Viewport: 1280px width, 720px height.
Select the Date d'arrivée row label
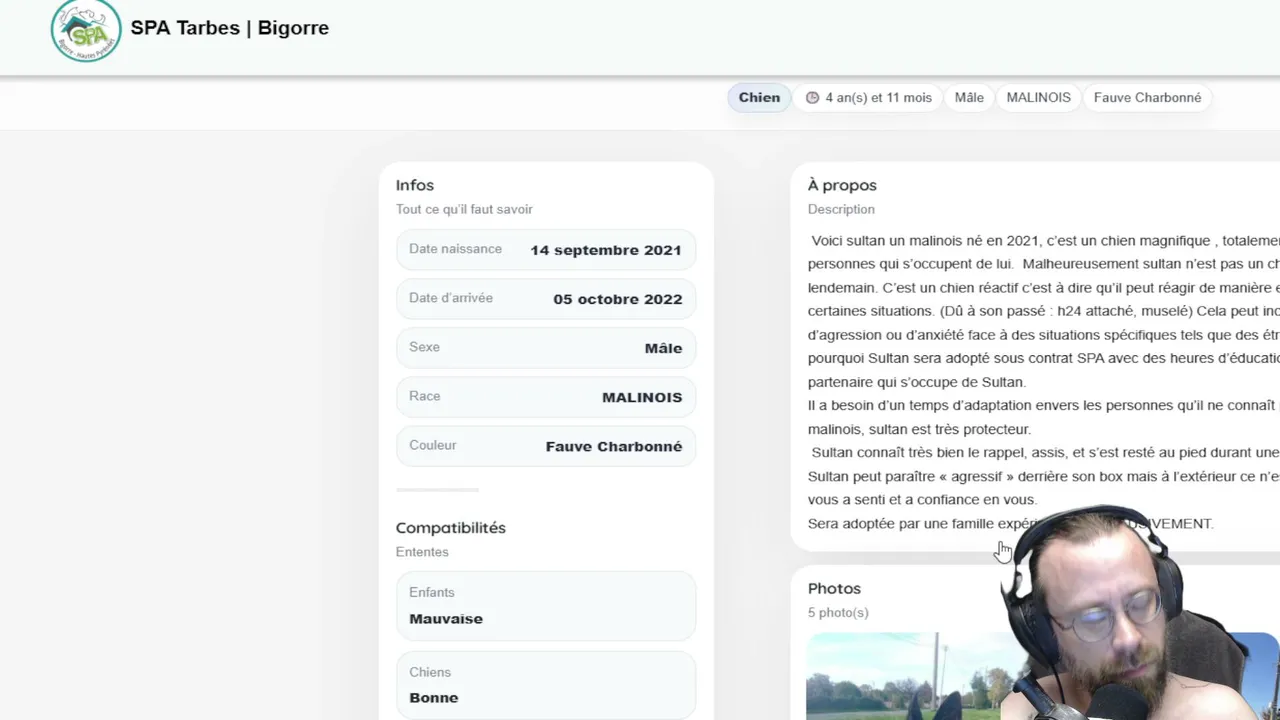pyautogui.click(x=451, y=298)
